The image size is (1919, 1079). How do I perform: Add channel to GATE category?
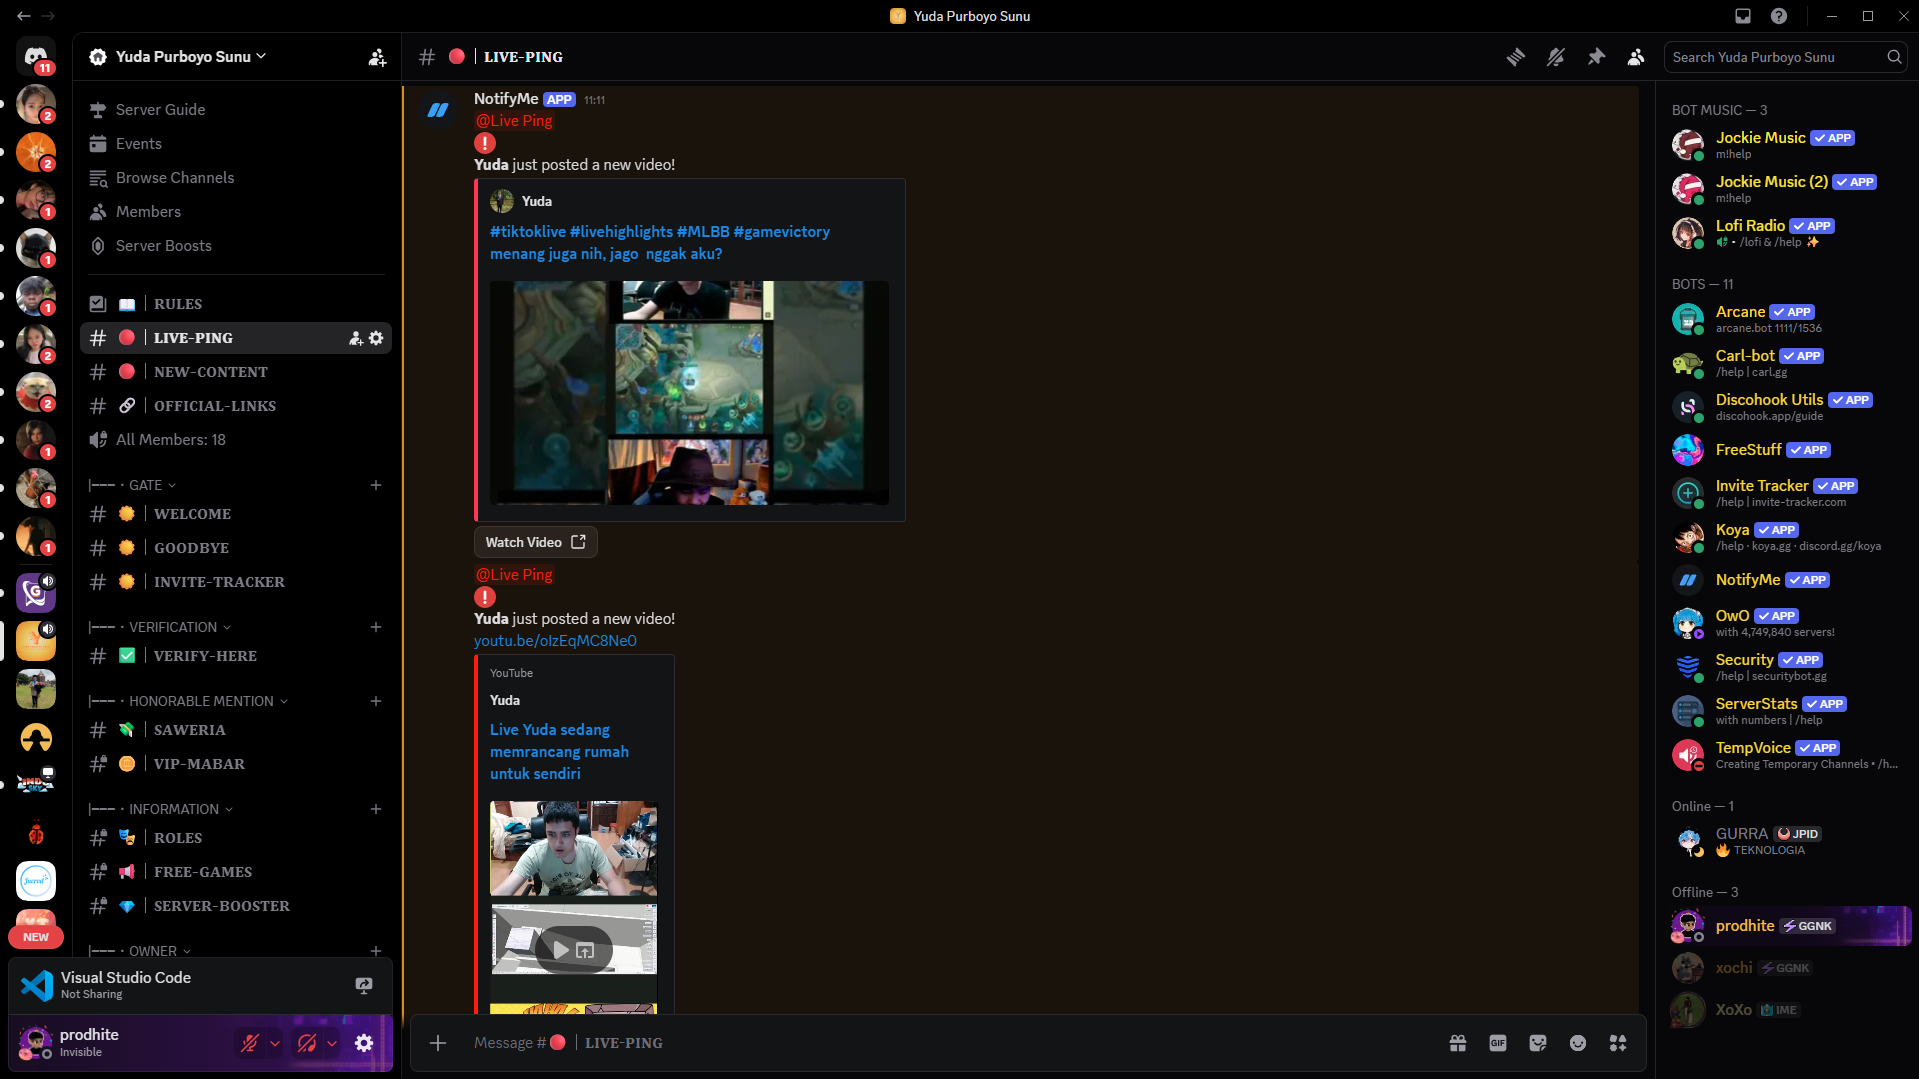376,485
